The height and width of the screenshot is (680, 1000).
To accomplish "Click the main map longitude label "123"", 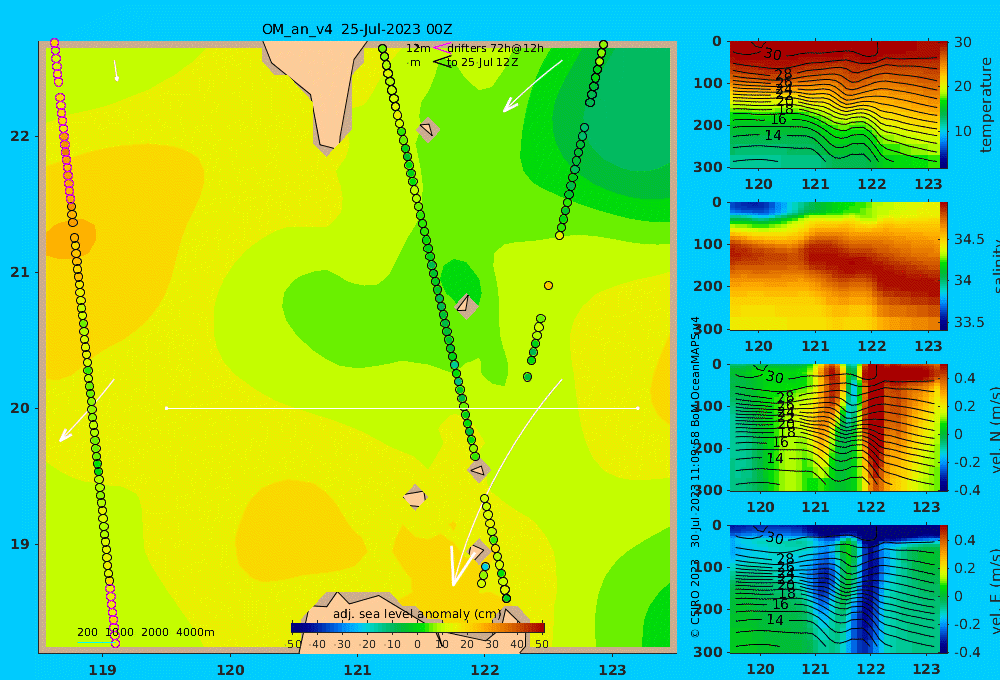I will point(612,670).
